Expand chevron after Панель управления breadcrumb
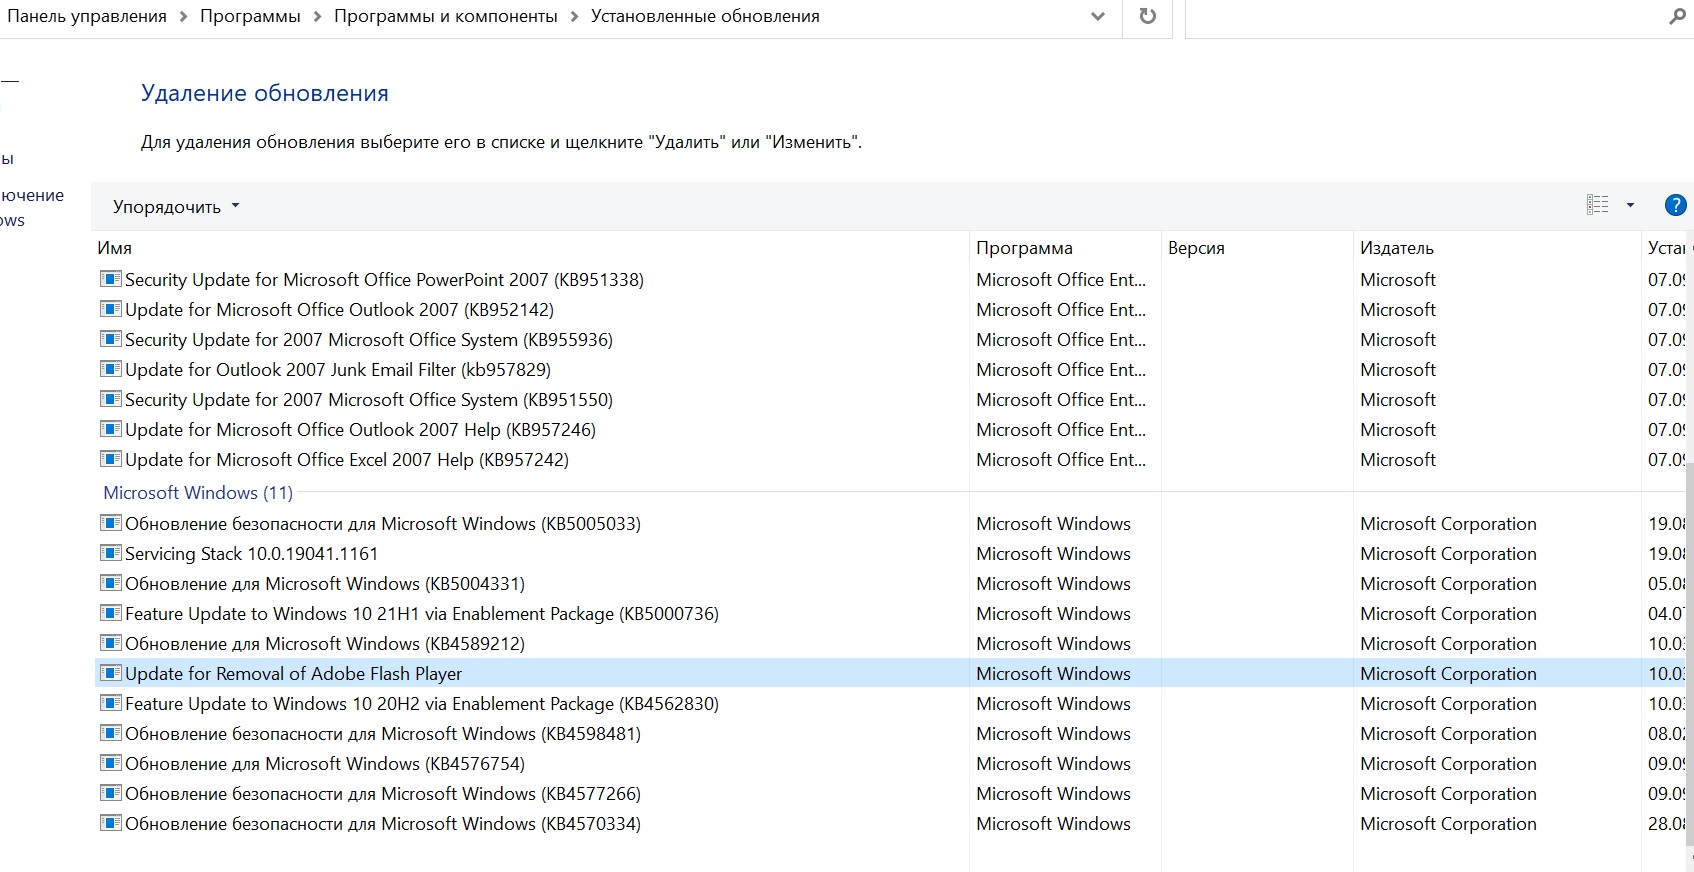Image resolution: width=1694 pixels, height=872 pixels. [x=183, y=16]
